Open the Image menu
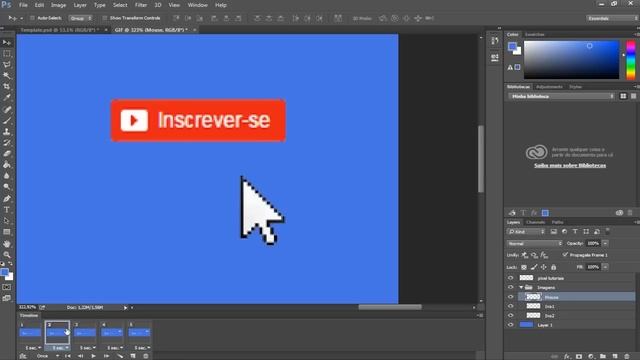This screenshot has height=360, width=640. pos(58,5)
